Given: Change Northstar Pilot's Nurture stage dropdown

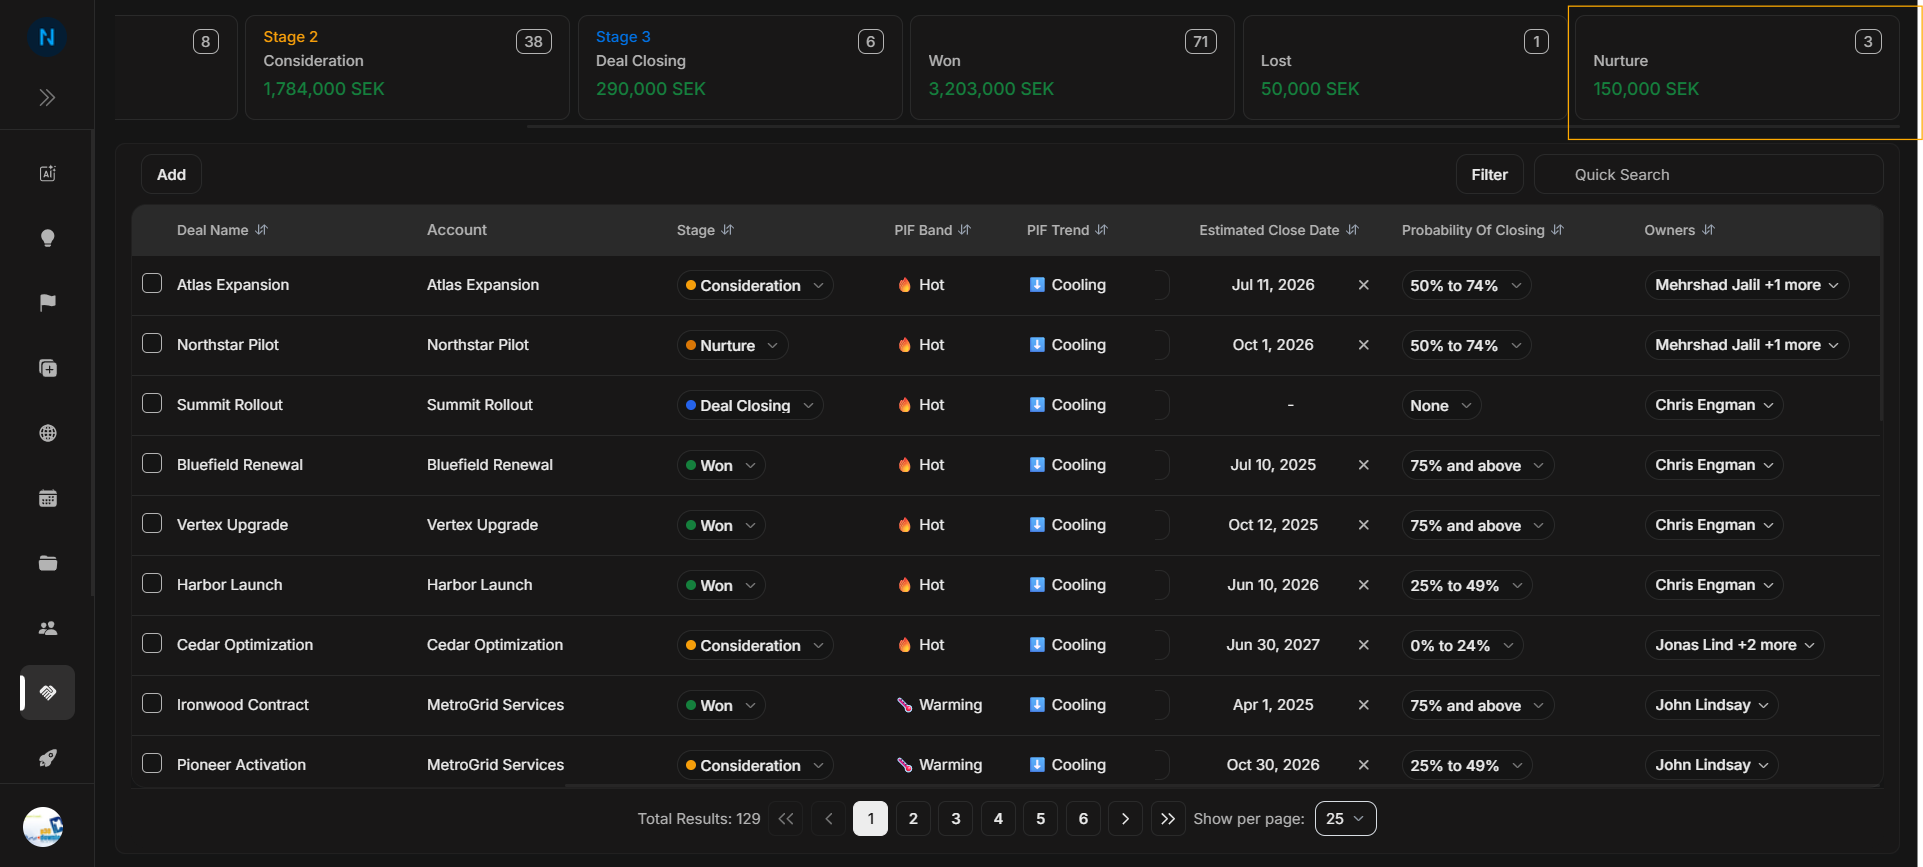Looking at the screenshot, I should 732,345.
